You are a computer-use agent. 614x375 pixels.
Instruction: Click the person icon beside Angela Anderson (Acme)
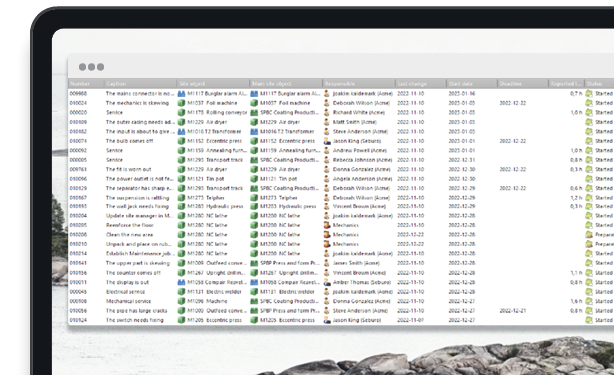[x=327, y=179]
